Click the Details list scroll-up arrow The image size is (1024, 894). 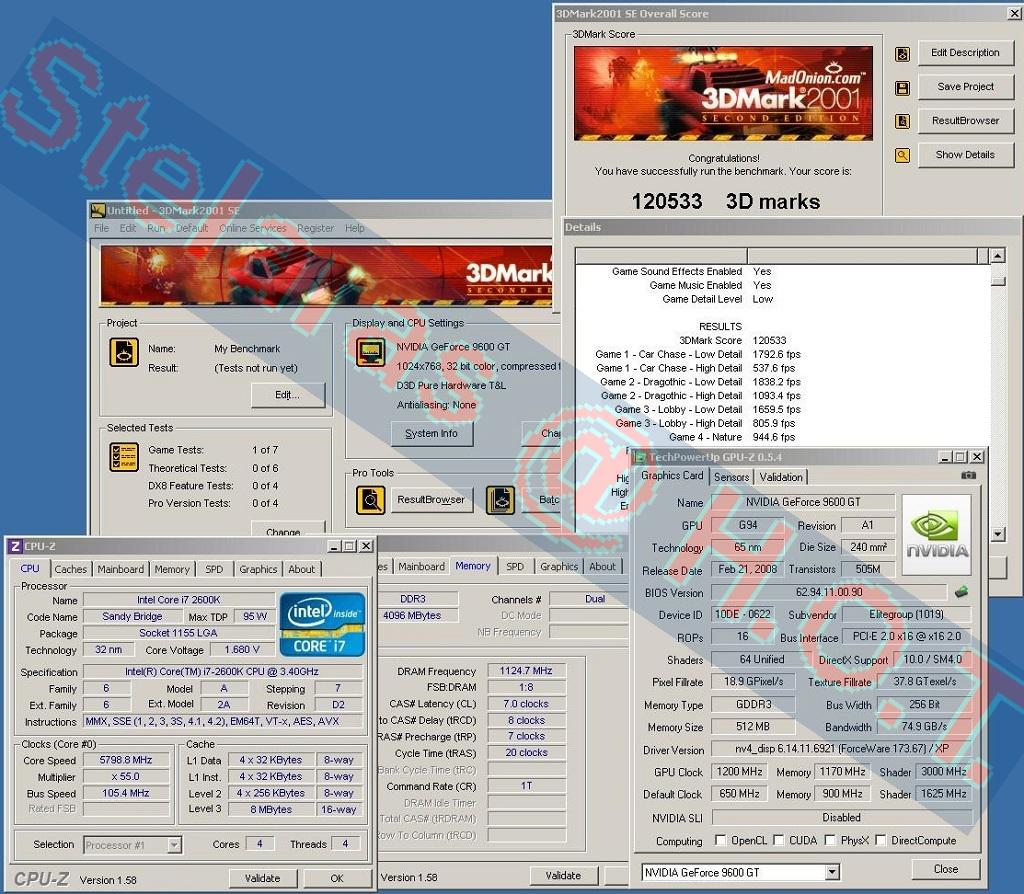[997, 256]
